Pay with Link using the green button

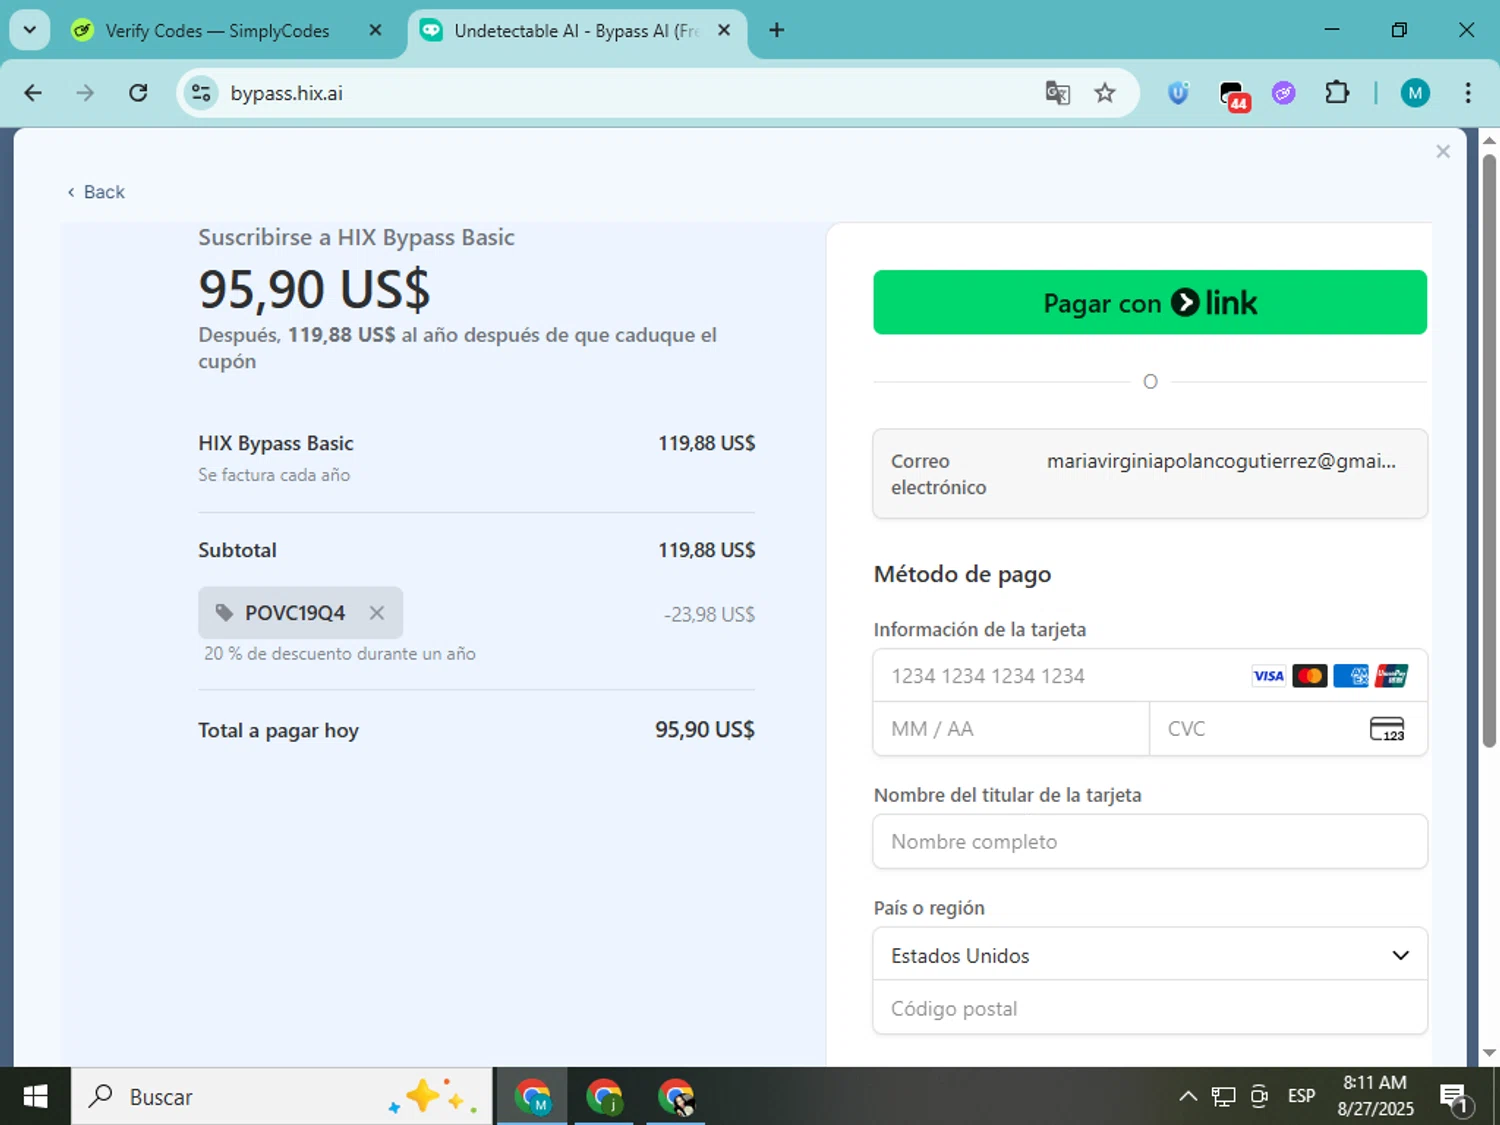tap(1150, 302)
